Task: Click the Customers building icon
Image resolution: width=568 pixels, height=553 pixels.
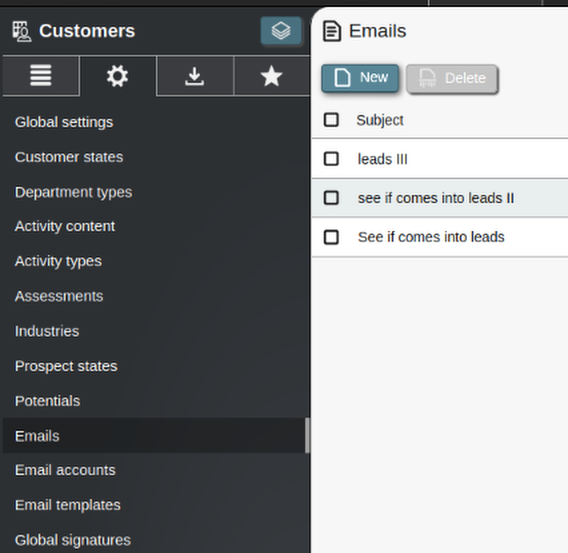Action: pyautogui.click(x=21, y=32)
